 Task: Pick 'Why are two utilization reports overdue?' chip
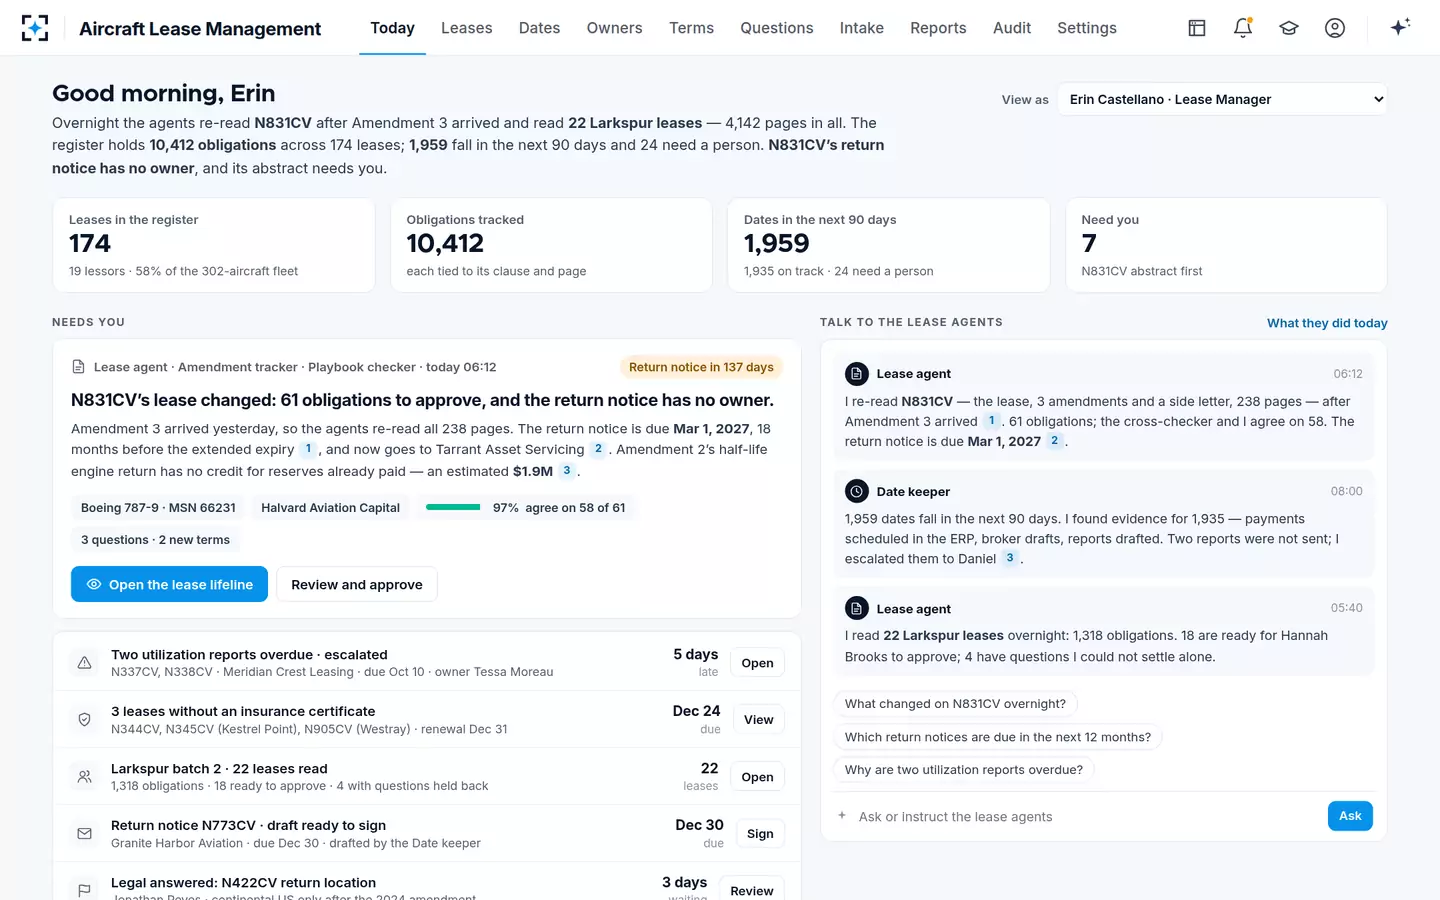pyautogui.click(x=964, y=770)
